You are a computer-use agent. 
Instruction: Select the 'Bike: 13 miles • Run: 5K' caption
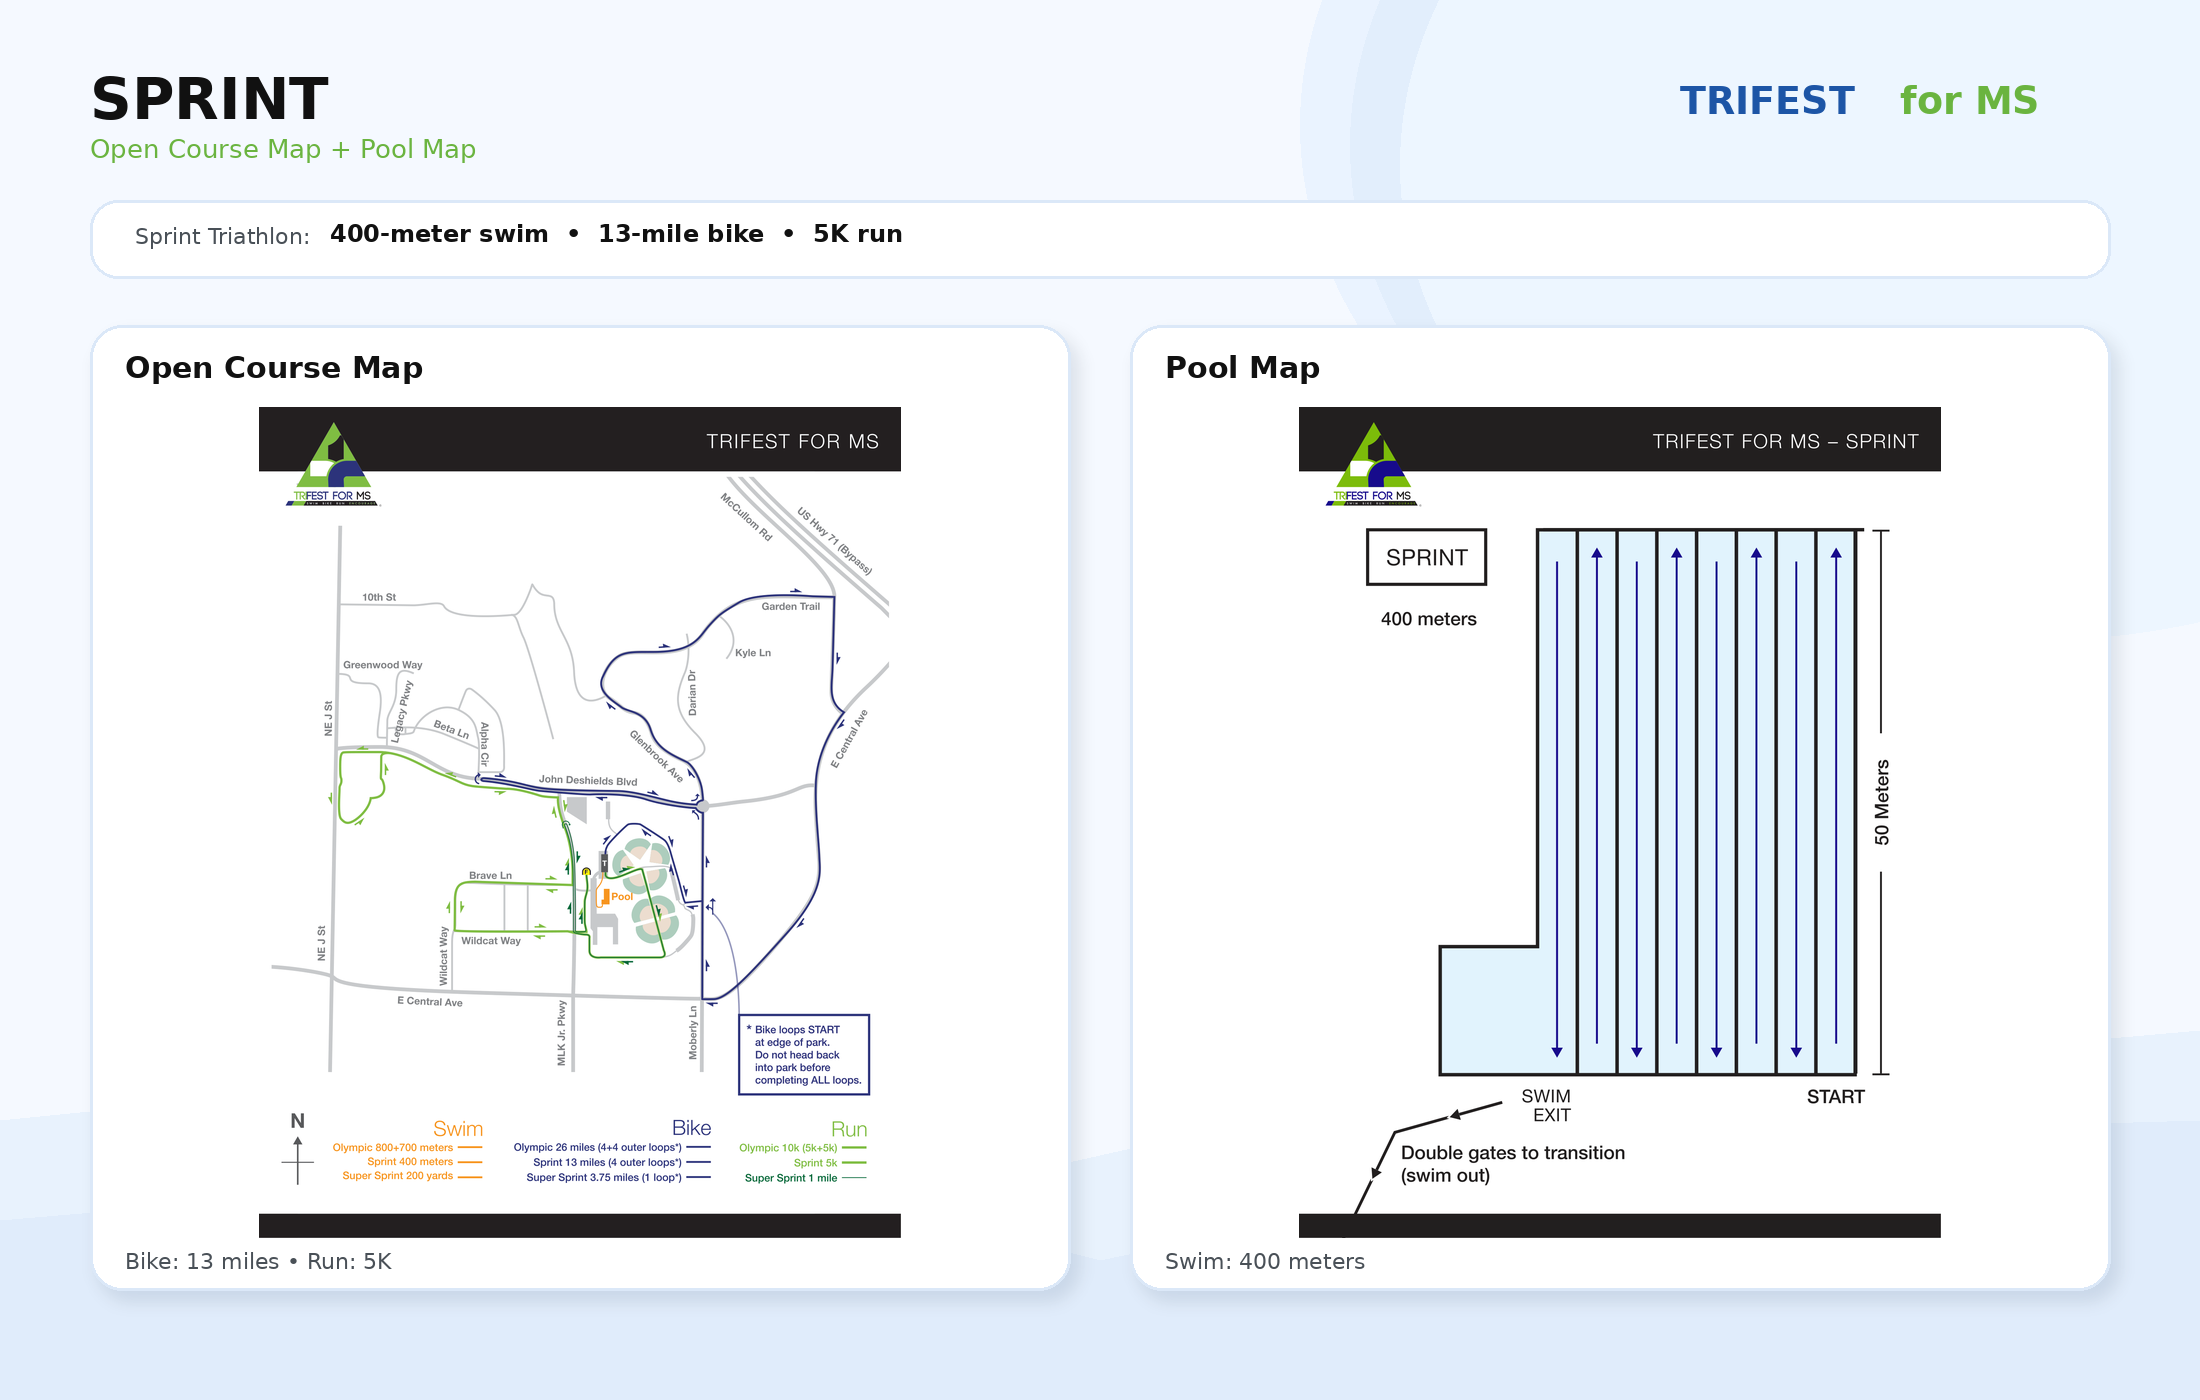(x=258, y=1262)
